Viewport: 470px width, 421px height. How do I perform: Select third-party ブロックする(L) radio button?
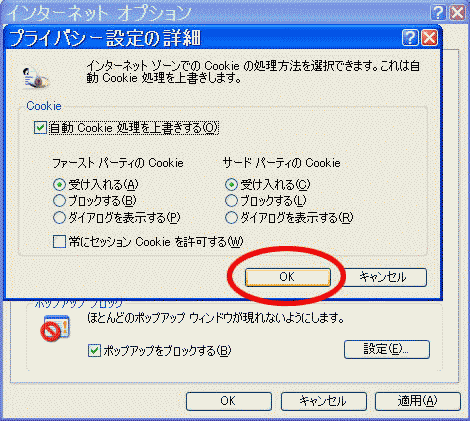coord(231,201)
